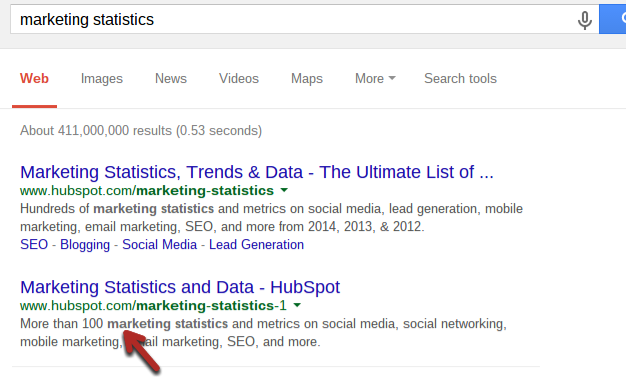The image size is (626, 380).
Task: Go to the Videos tab
Action: click(x=239, y=79)
